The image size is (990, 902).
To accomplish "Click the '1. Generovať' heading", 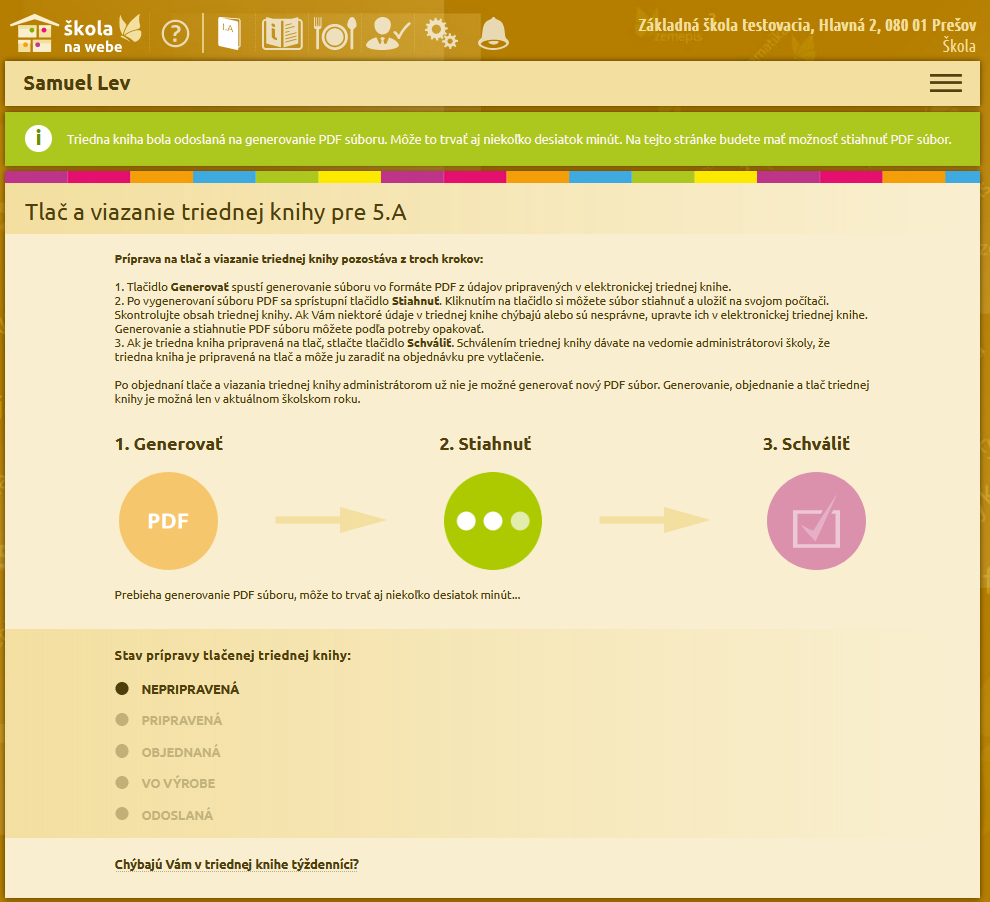I will (x=169, y=444).
